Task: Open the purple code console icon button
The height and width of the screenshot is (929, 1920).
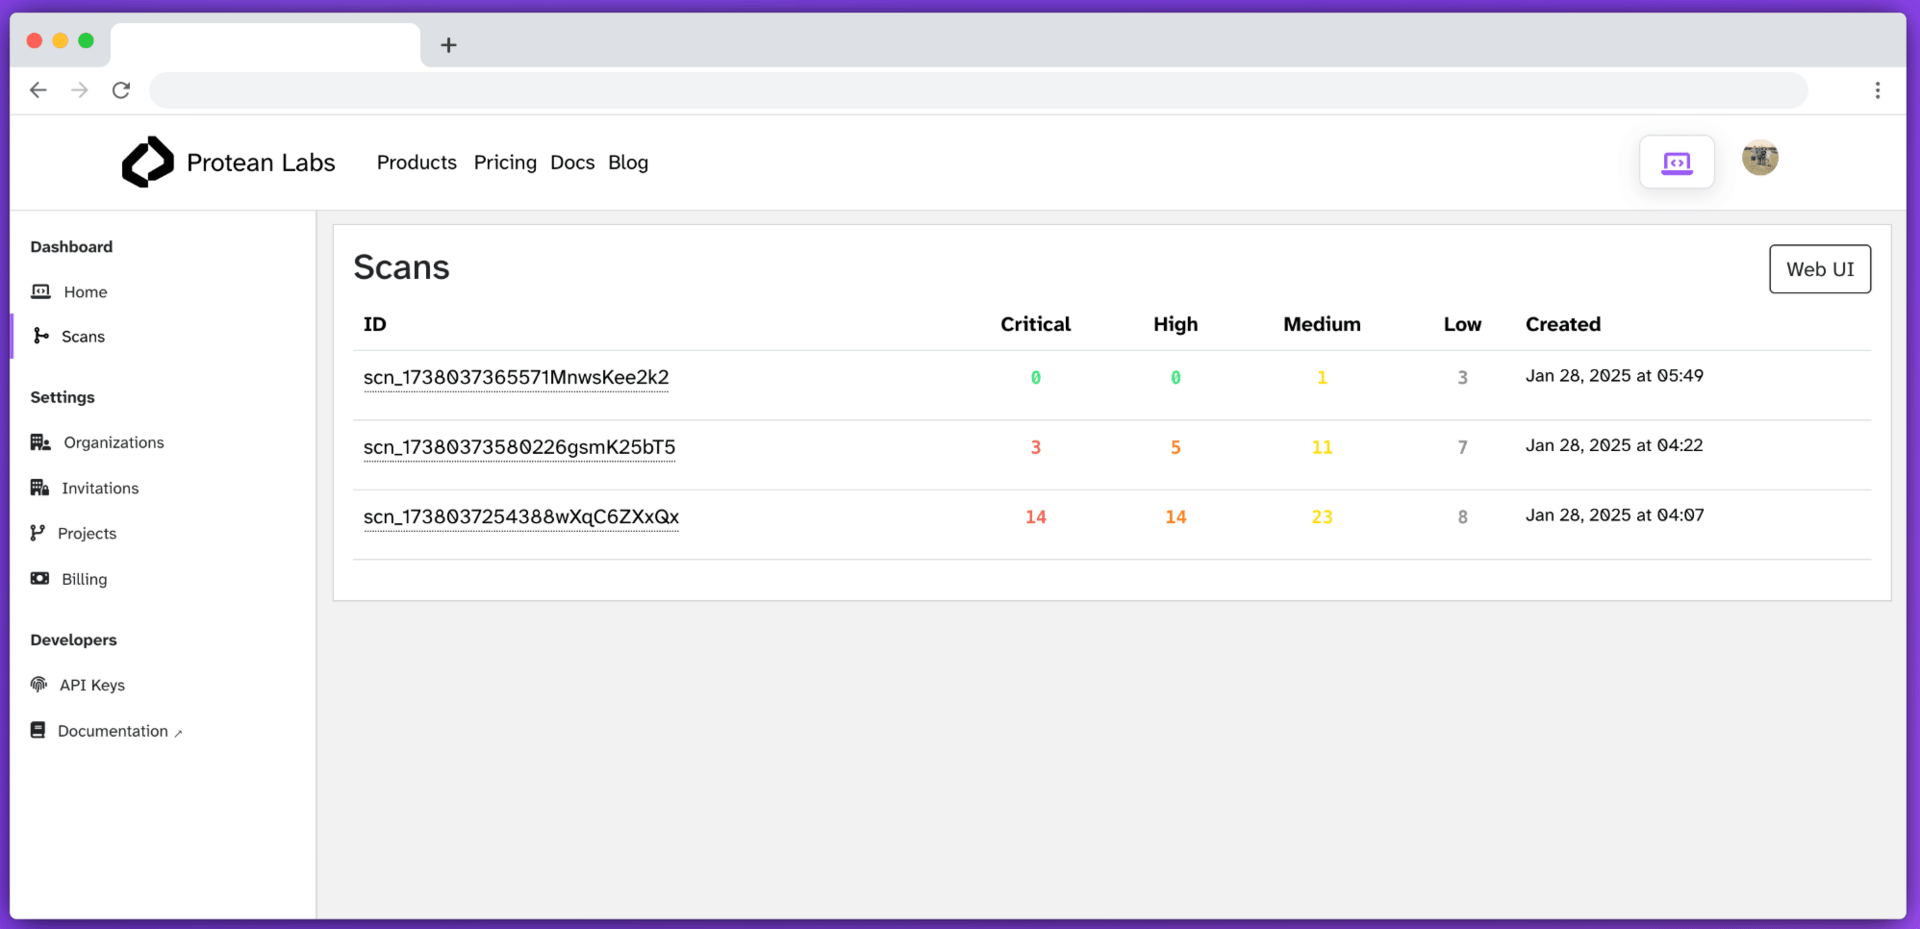Action: tap(1677, 162)
